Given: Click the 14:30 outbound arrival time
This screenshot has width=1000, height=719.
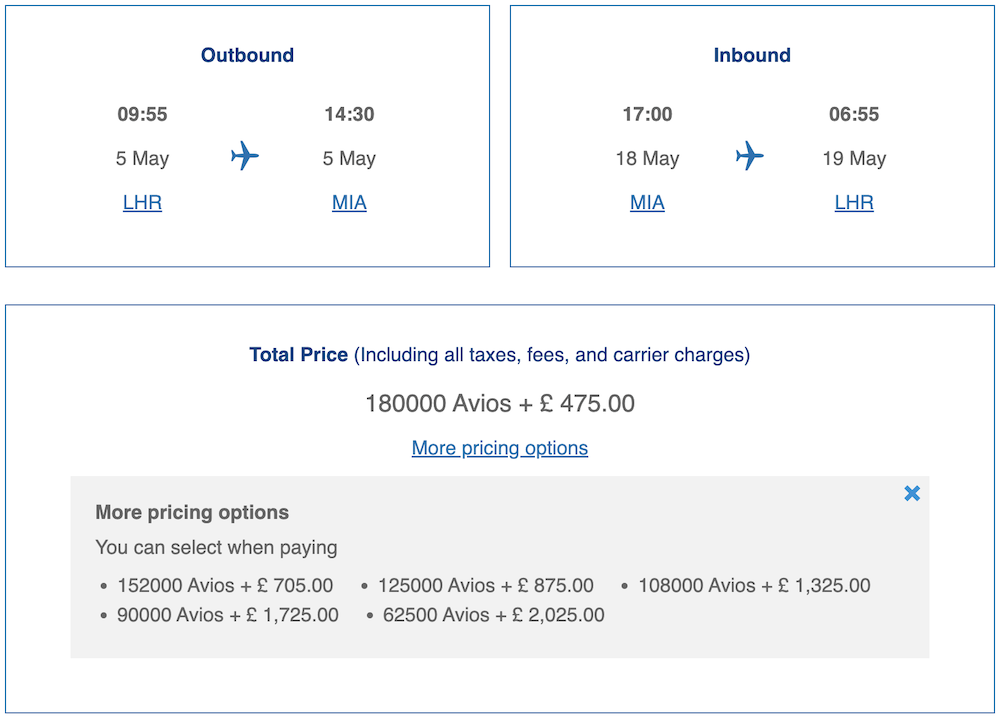Looking at the screenshot, I should [x=349, y=114].
